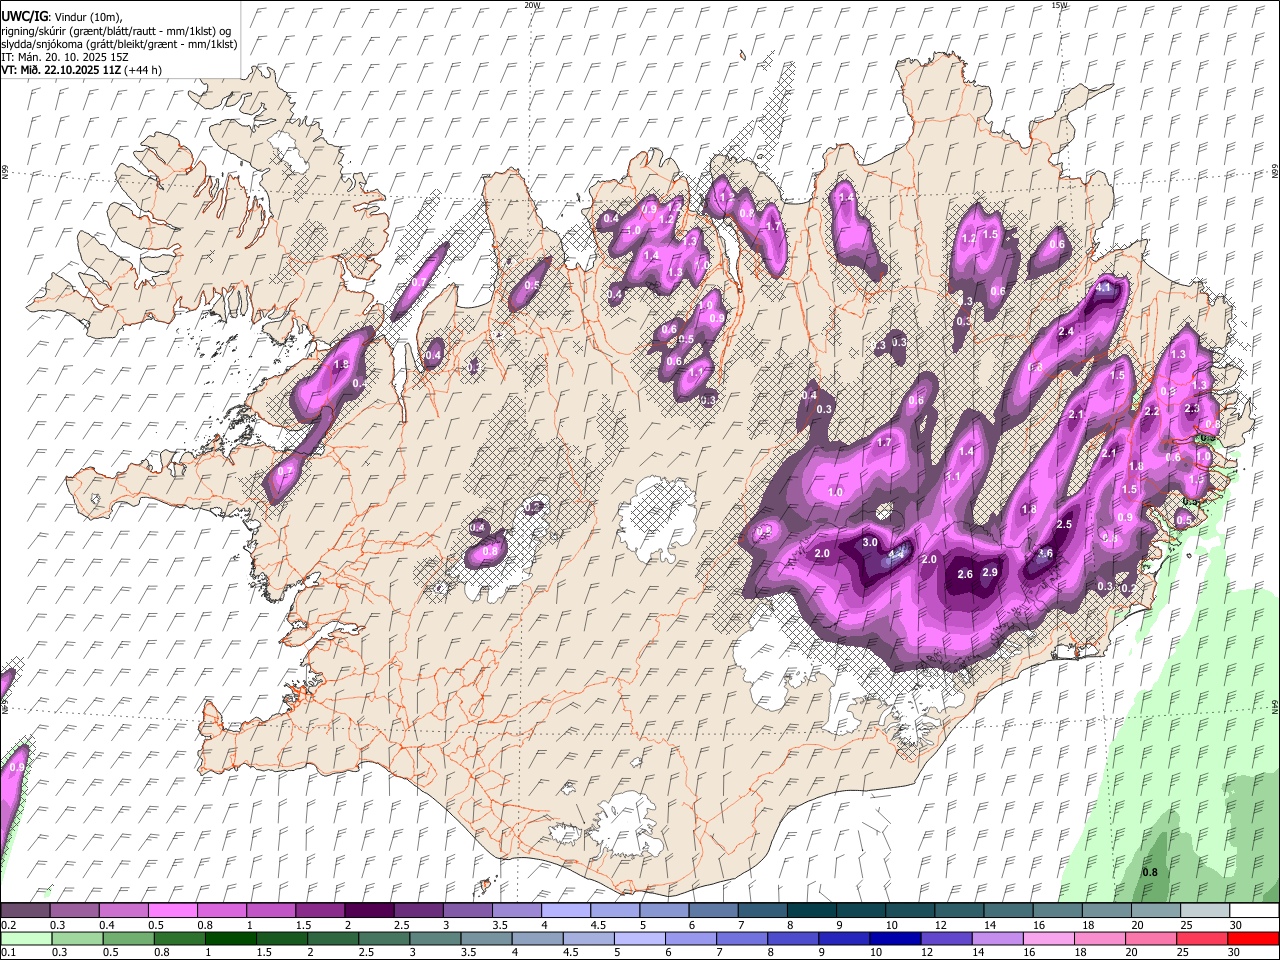Click the 2.9 snowfall value on the map

(990, 572)
